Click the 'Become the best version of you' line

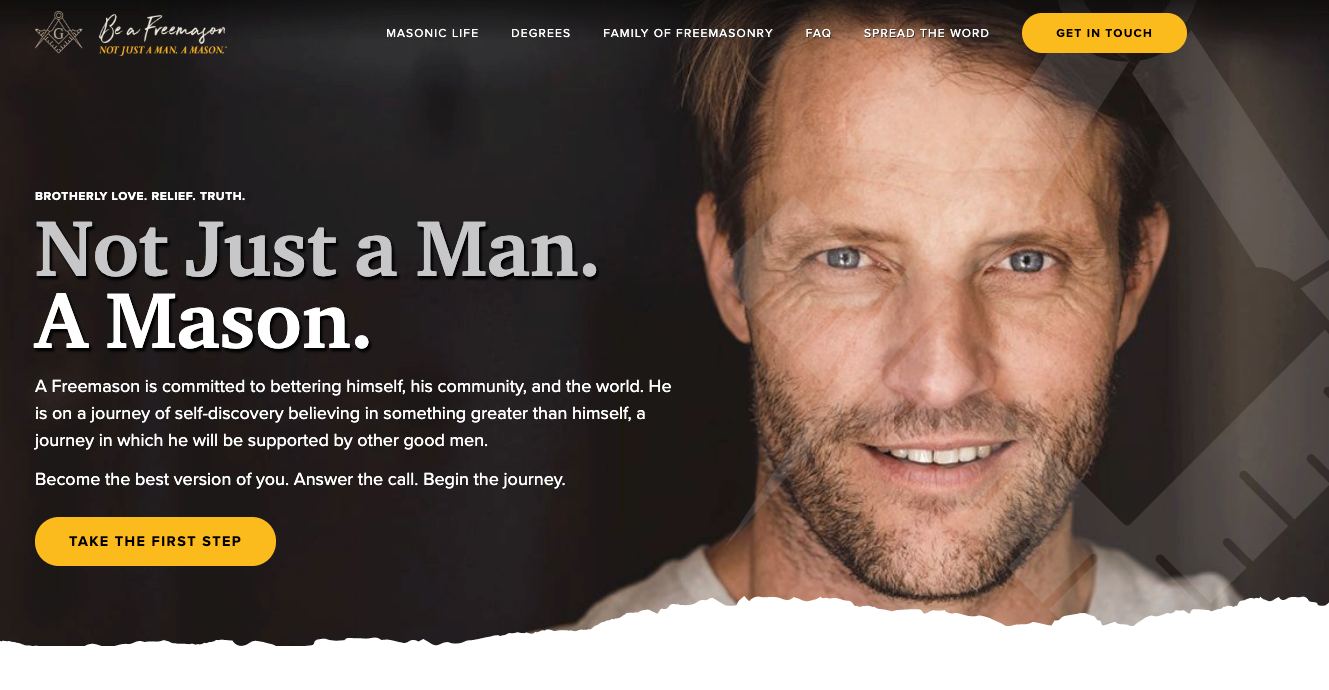(x=300, y=479)
